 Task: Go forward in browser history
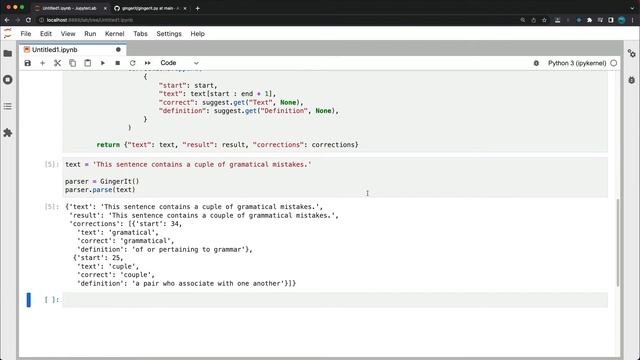pos(18,20)
